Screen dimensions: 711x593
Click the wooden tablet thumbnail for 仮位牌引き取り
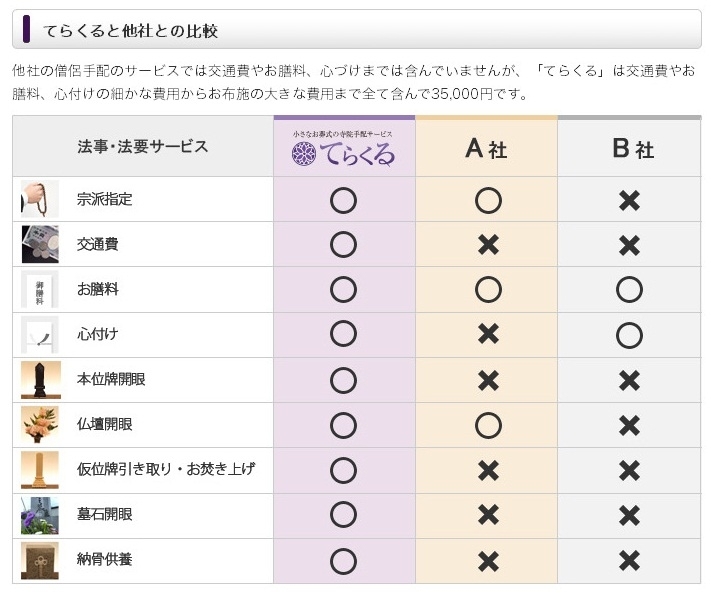click(40, 470)
